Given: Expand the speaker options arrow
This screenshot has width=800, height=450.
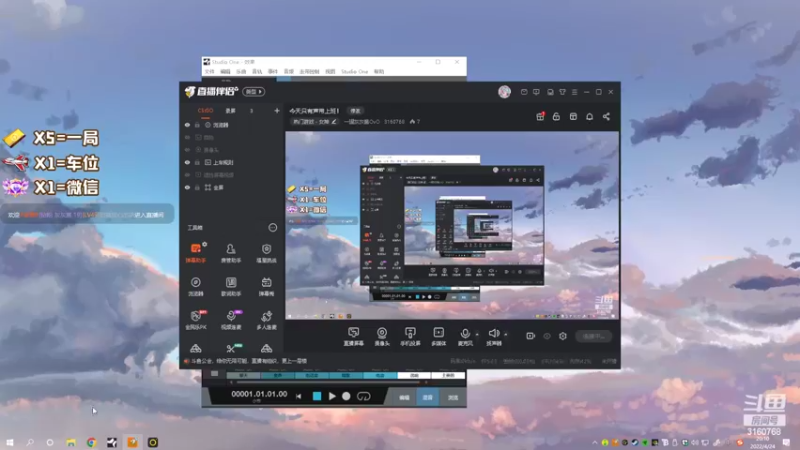Looking at the screenshot, I should tap(506, 334).
